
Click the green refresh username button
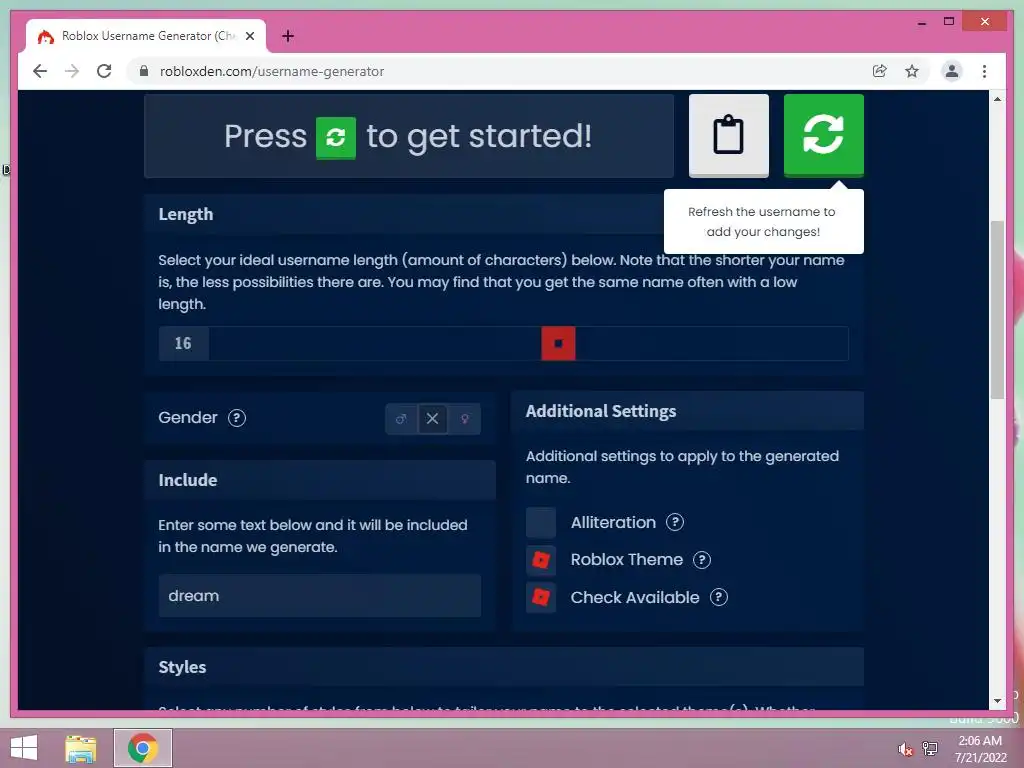(x=824, y=135)
